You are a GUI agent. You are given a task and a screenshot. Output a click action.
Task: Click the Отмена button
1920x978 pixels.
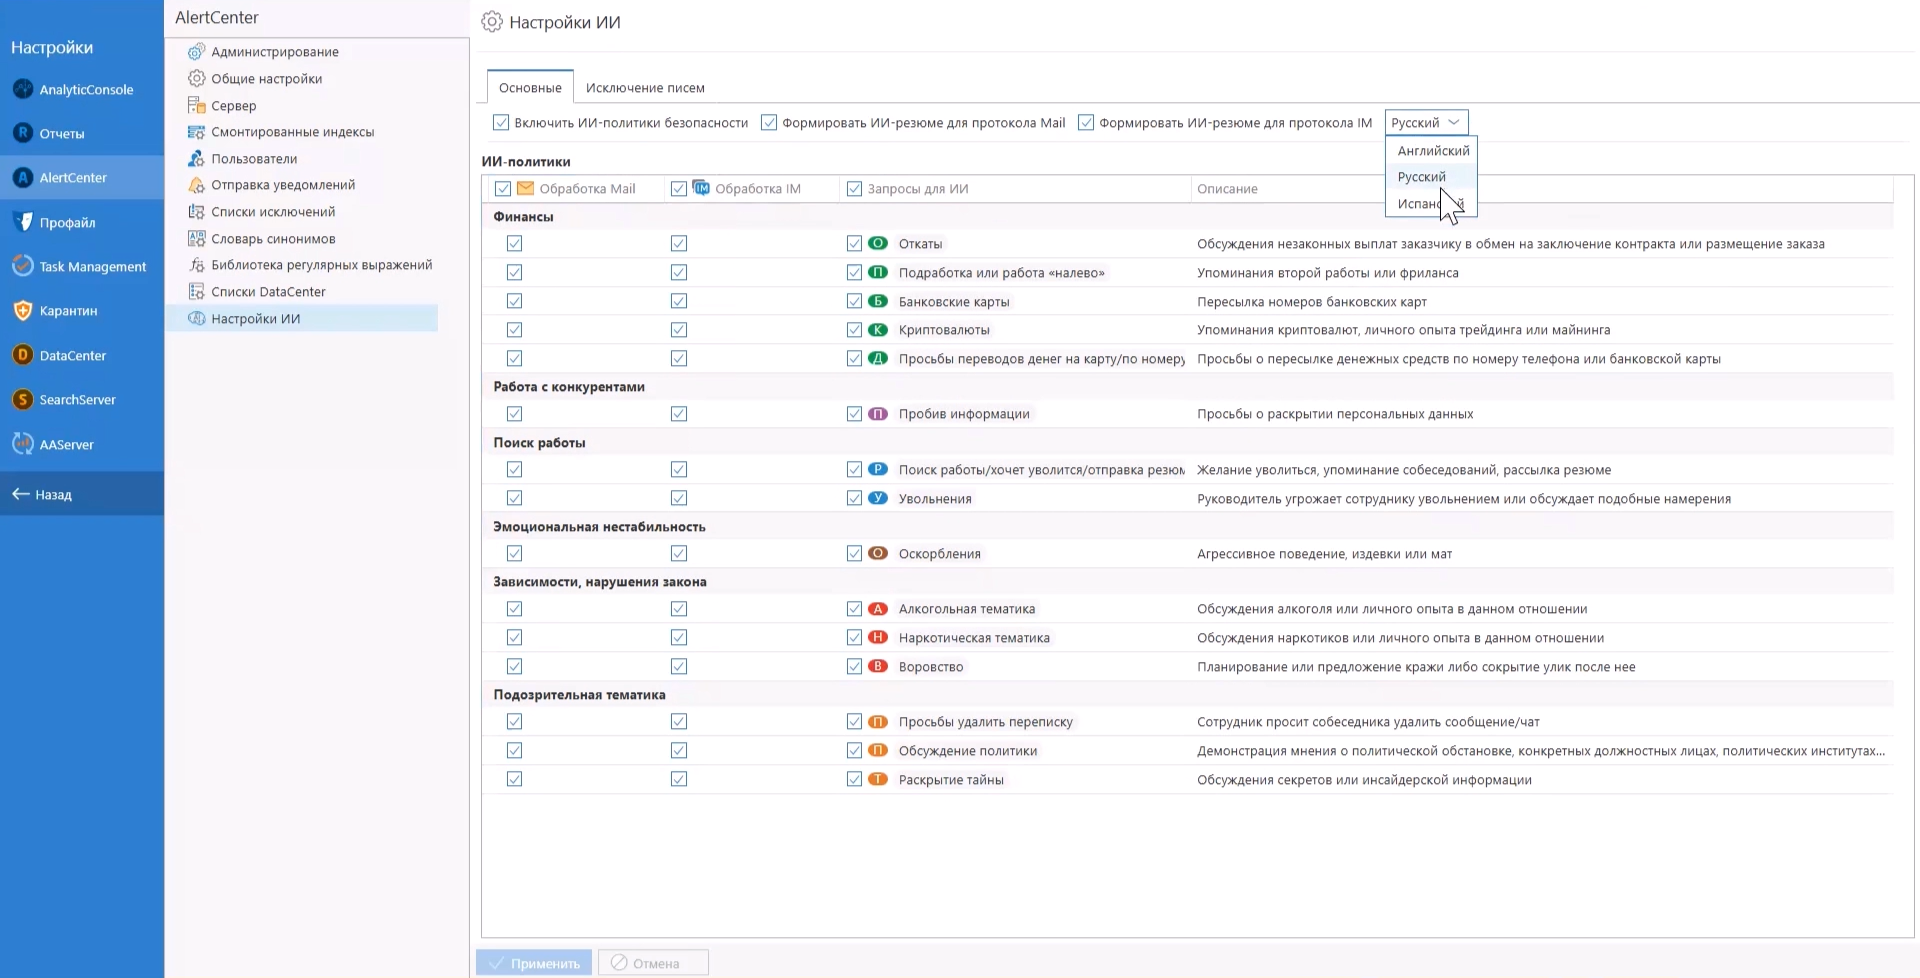tap(654, 963)
